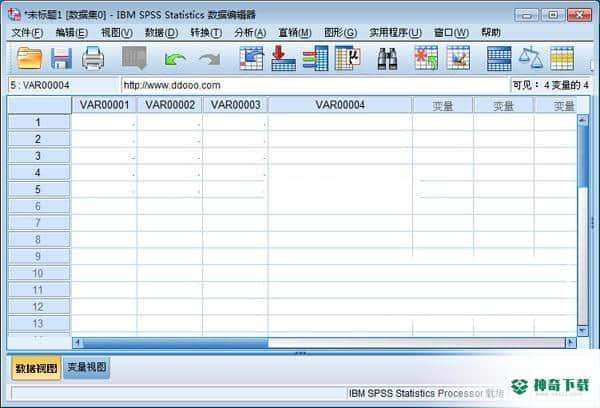Select row 1 header
Screen dimensions: 600x408
(x=39, y=122)
